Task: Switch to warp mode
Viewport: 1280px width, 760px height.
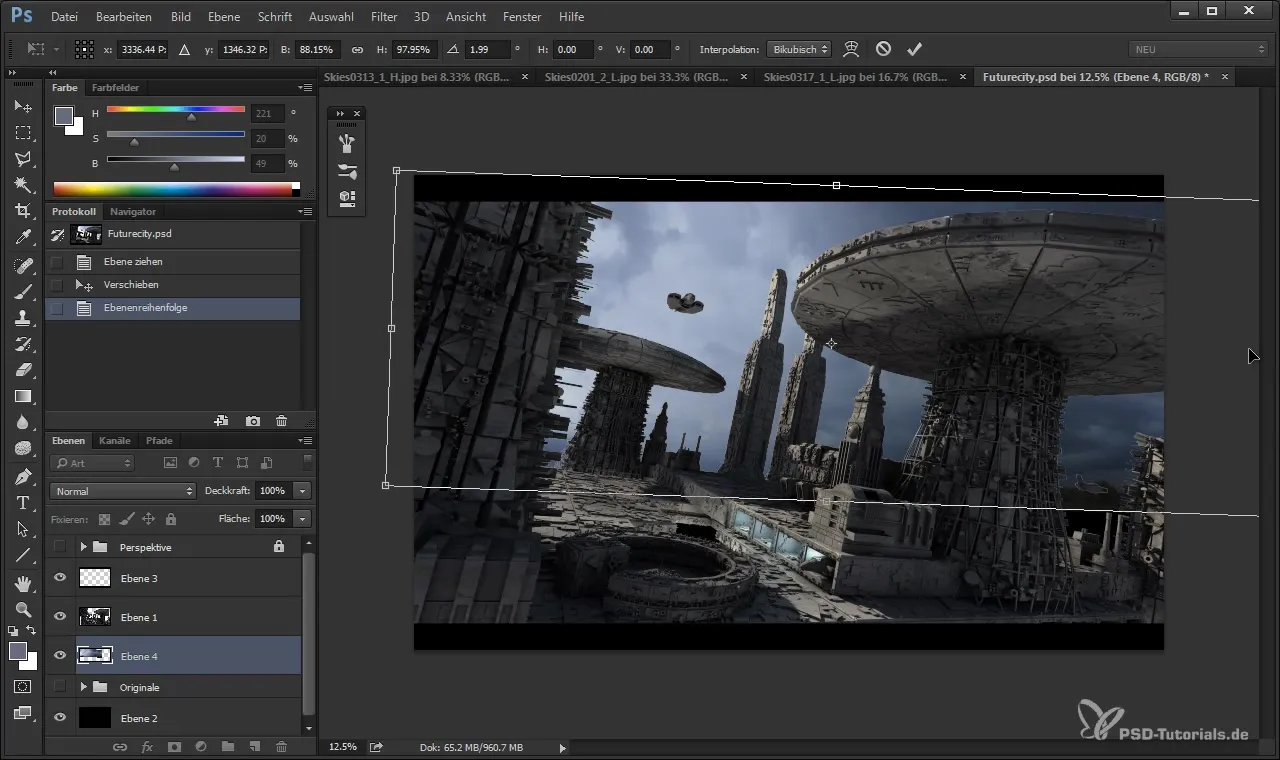Action: click(851, 48)
